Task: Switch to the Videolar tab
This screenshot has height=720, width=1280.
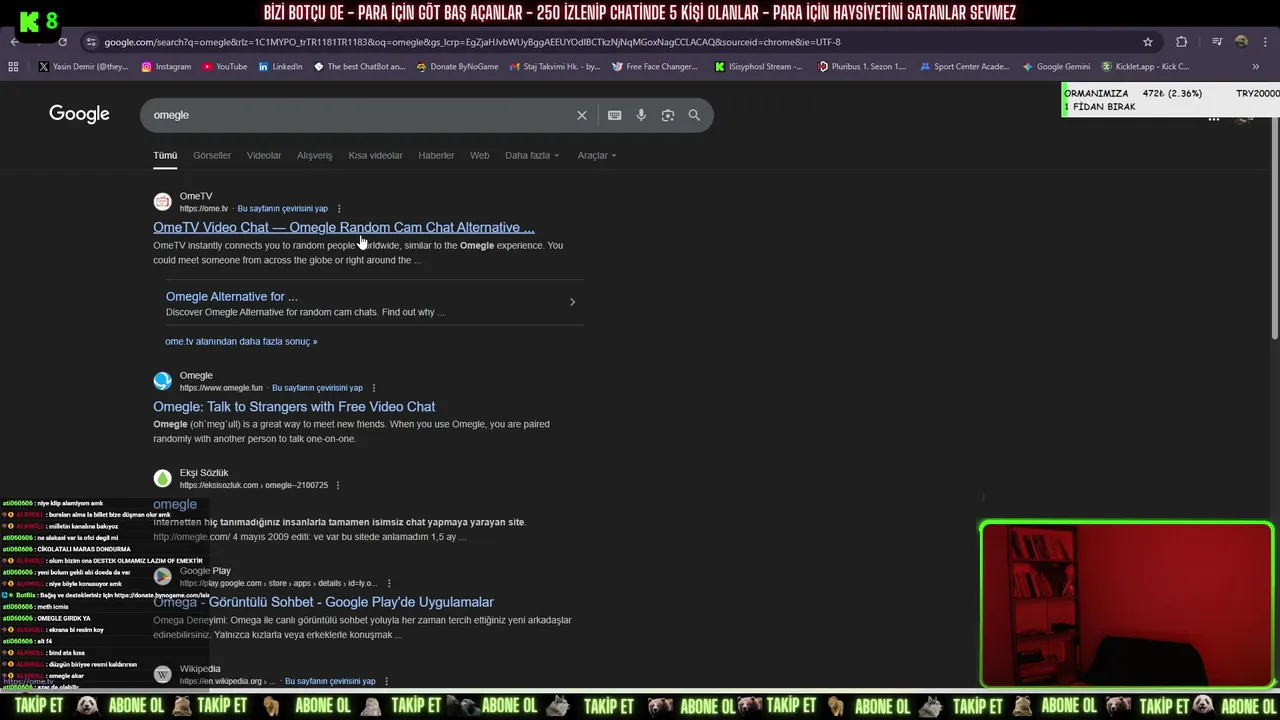Action: click(264, 155)
